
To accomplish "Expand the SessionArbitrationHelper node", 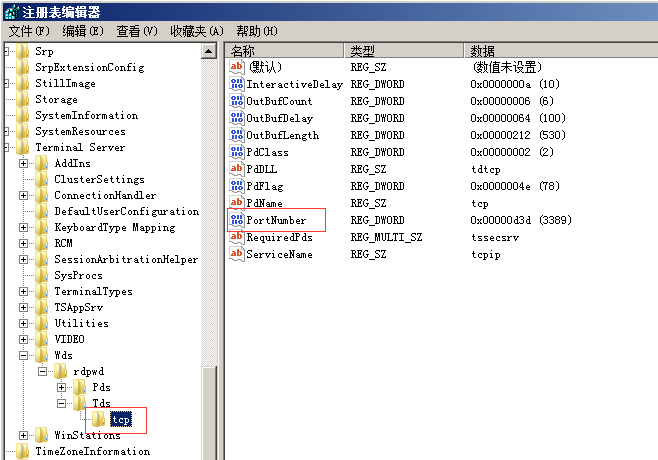I will [x=24, y=259].
